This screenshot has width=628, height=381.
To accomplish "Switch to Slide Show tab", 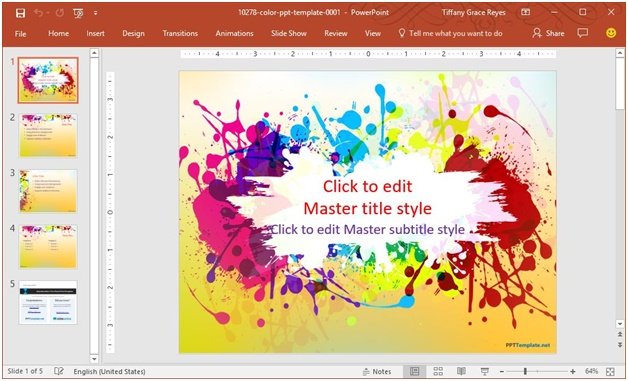I will point(289,34).
